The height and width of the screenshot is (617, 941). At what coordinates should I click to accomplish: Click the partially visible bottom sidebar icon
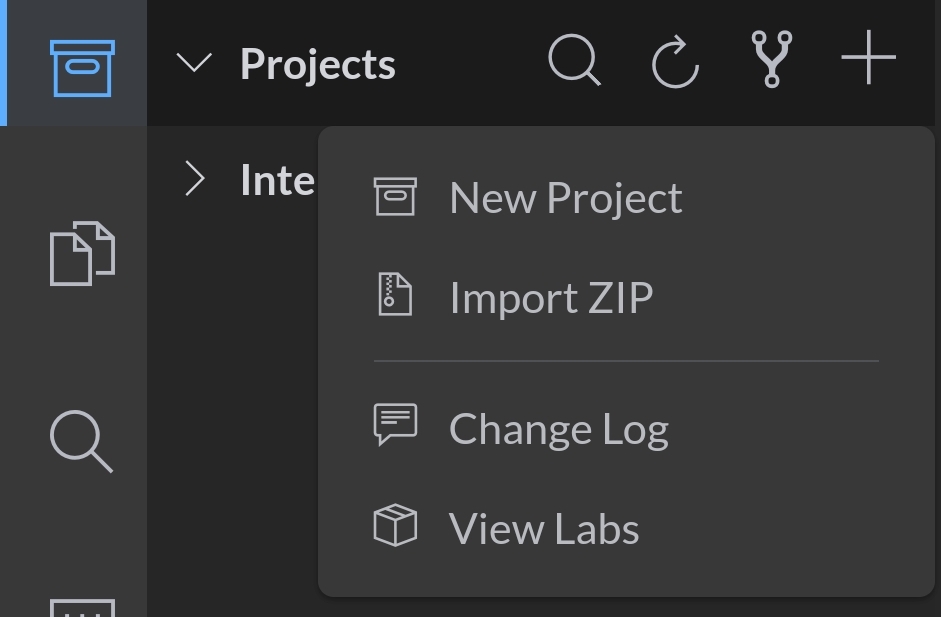[82, 606]
